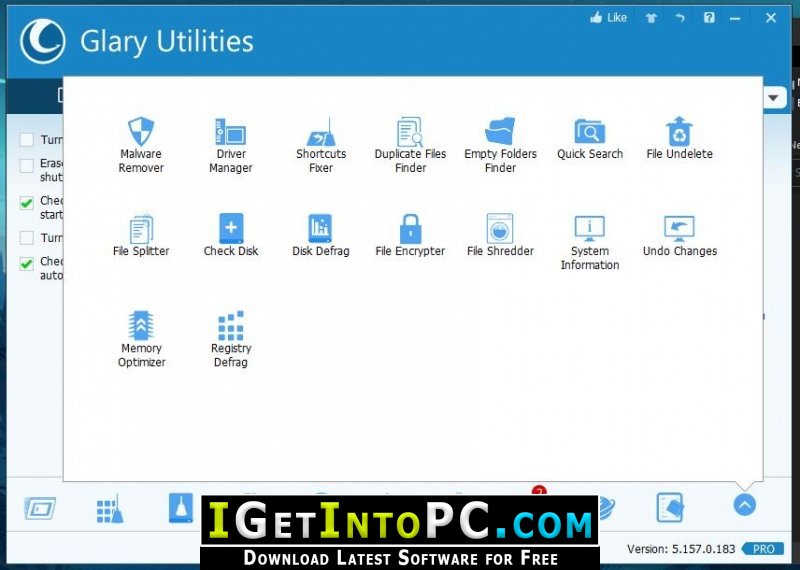The width and height of the screenshot is (800, 570).
Task: Open Empty Folders Finder
Action: (501, 145)
